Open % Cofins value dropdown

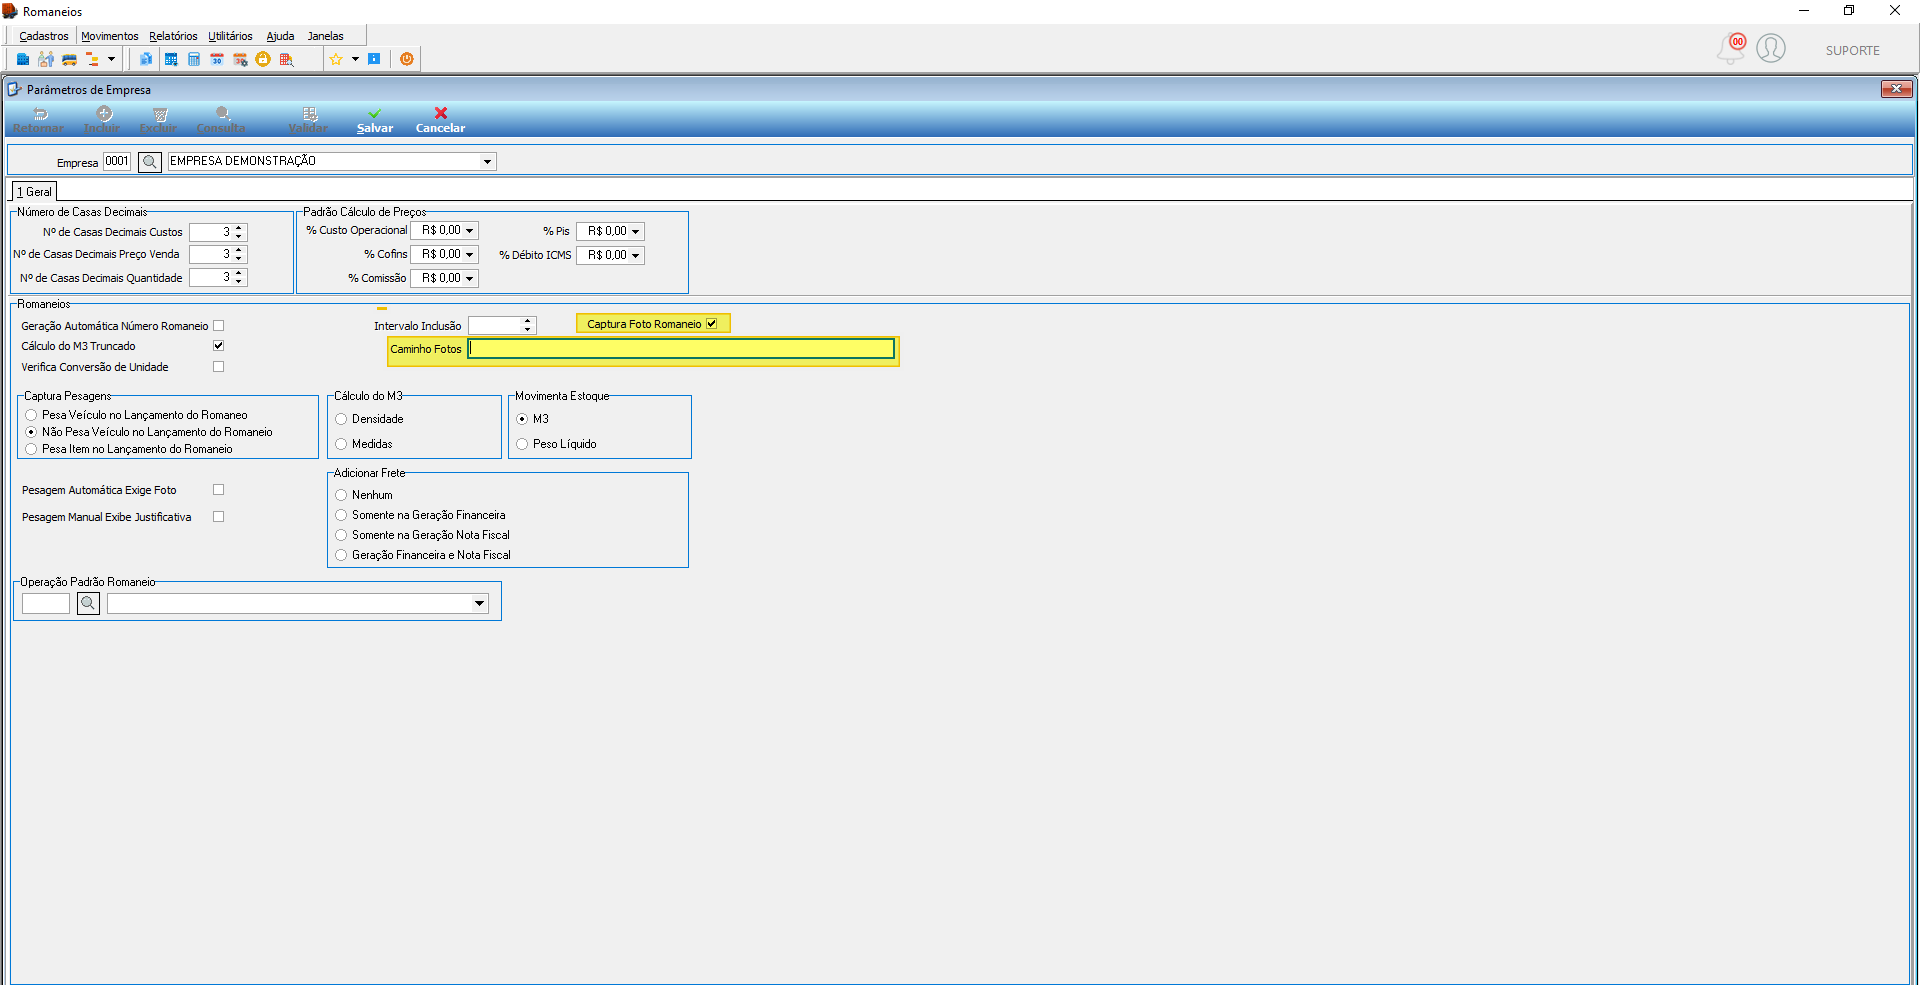coord(469,255)
